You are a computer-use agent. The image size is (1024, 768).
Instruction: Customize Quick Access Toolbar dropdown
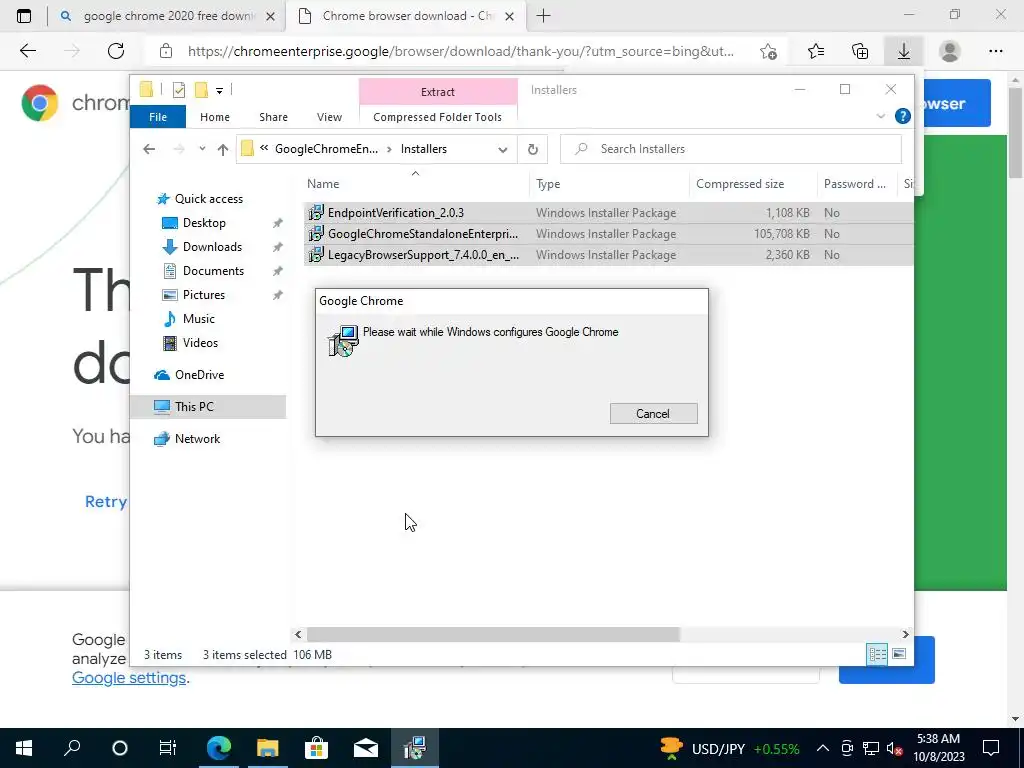(219, 91)
